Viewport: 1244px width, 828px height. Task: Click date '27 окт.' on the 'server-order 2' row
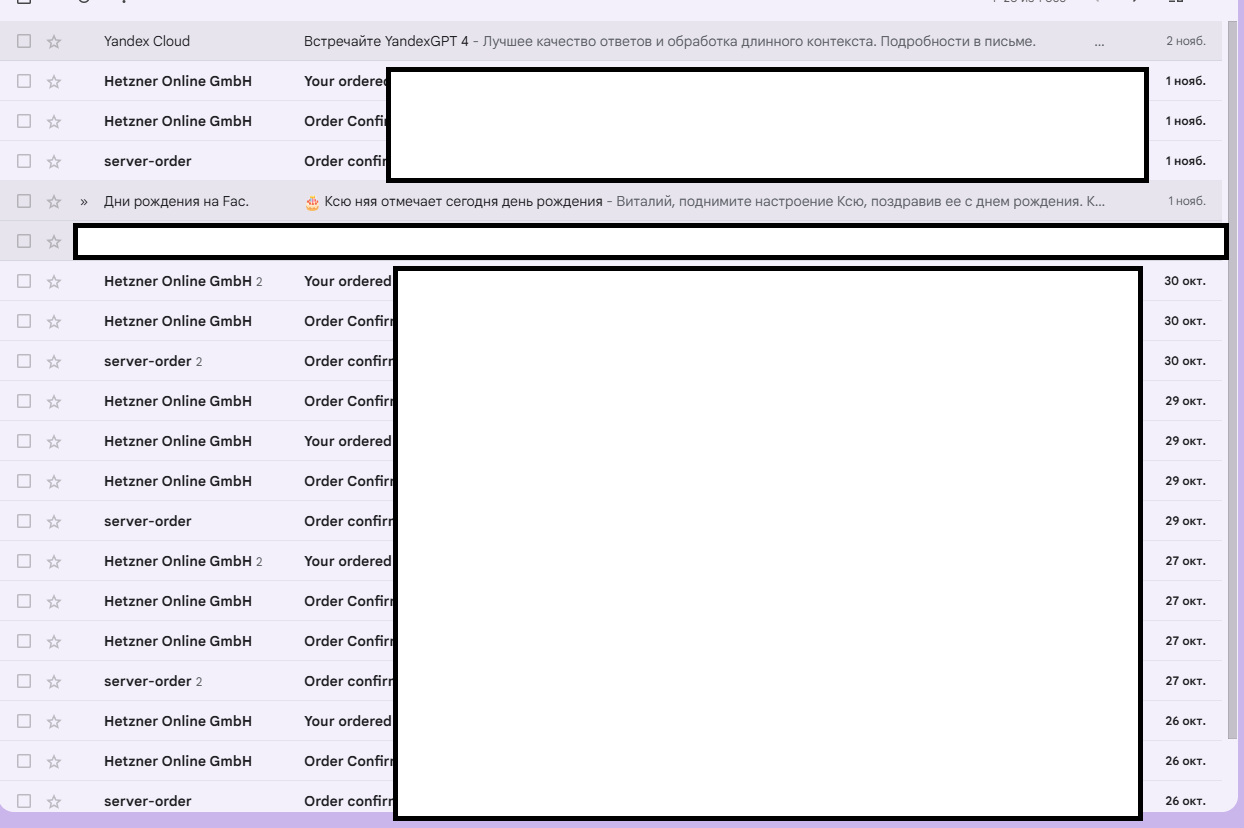1185,681
